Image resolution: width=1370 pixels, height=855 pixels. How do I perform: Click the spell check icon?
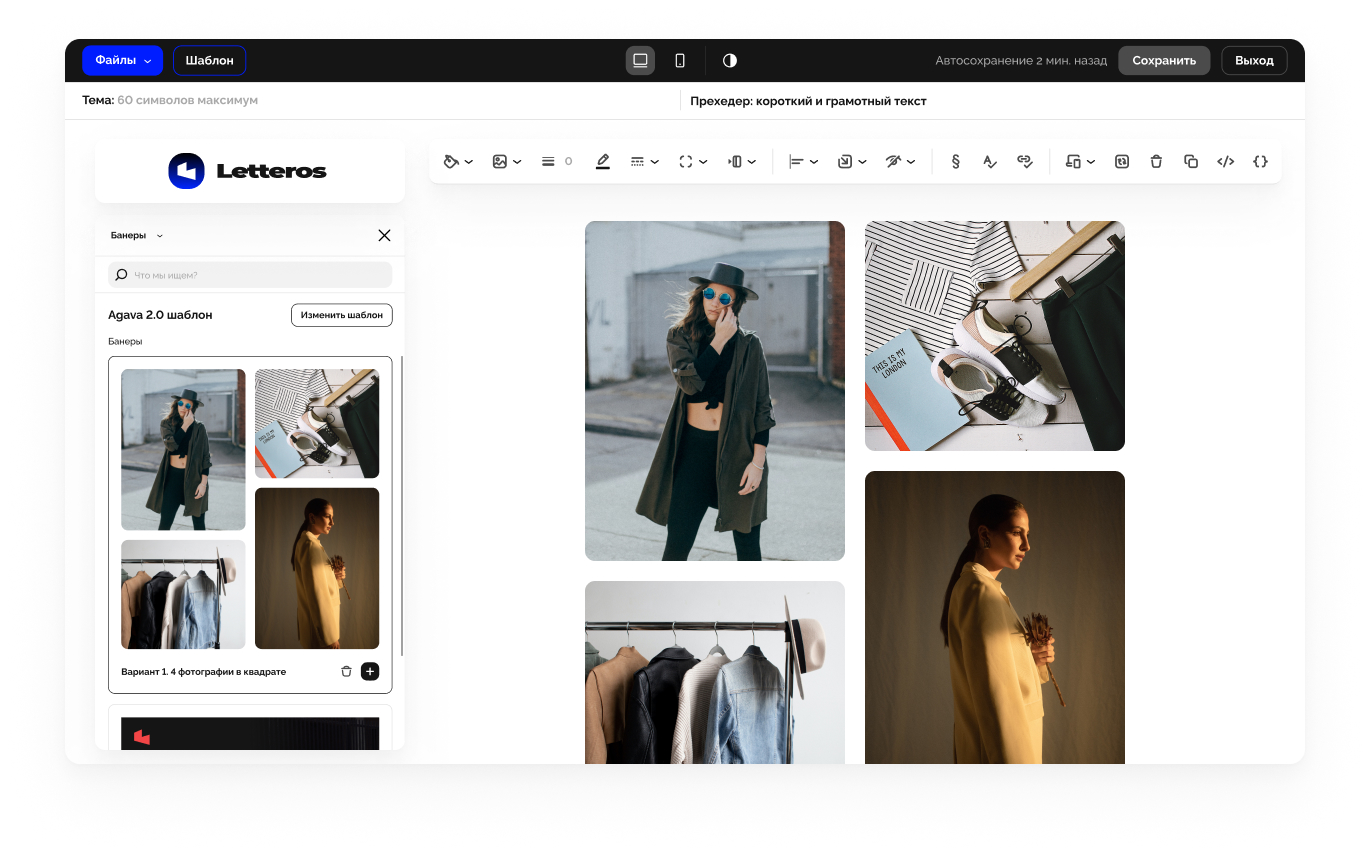point(989,161)
